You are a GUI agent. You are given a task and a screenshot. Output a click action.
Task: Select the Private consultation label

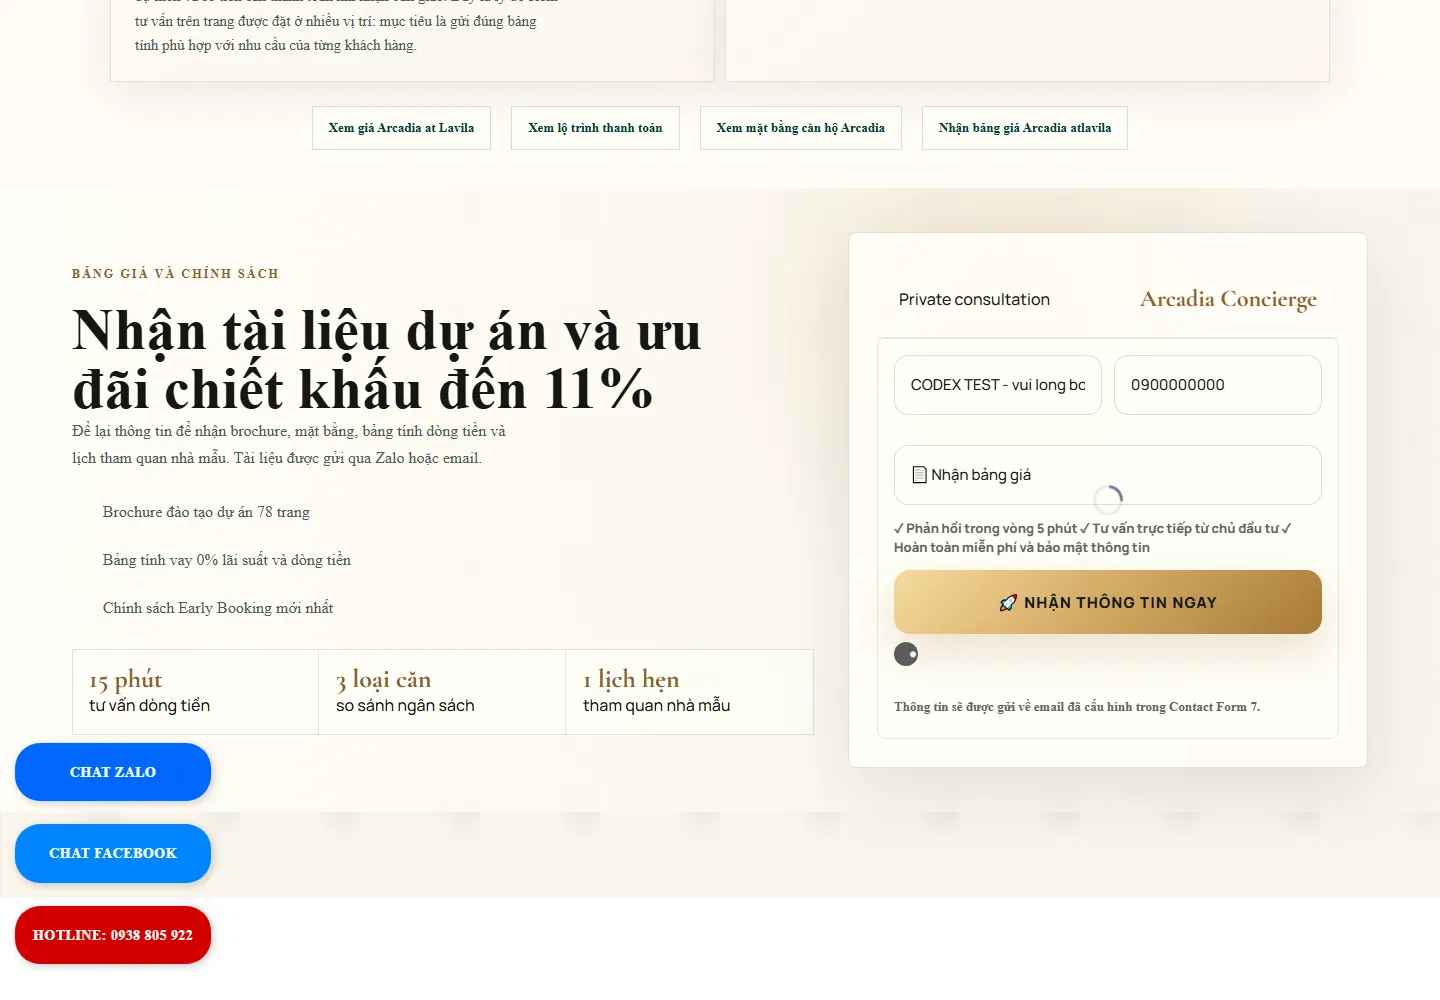click(x=974, y=299)
